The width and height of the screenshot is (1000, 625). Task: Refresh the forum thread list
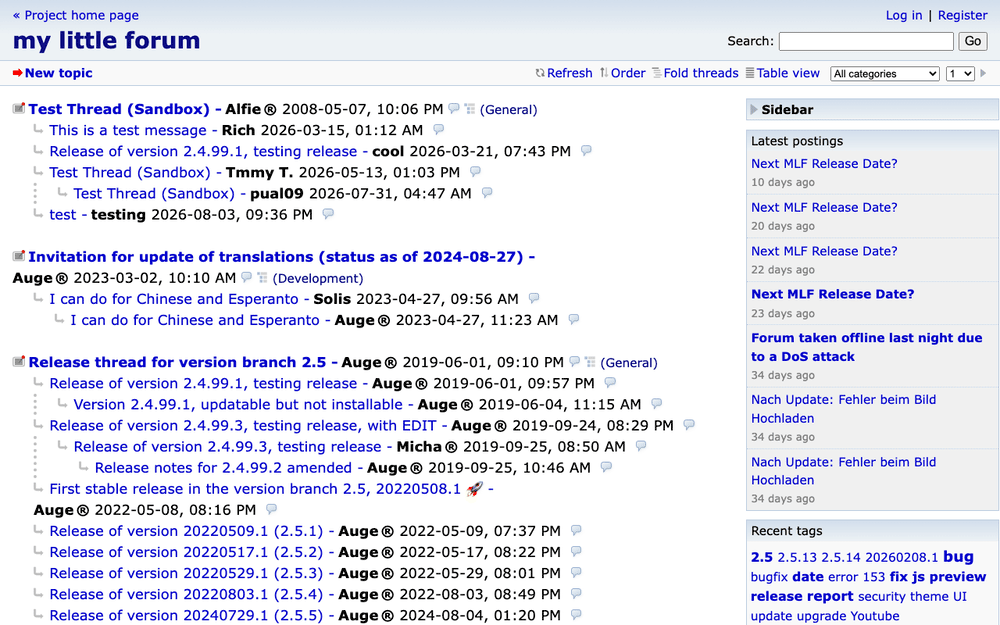pyautogui.click(x=564, y=73)
